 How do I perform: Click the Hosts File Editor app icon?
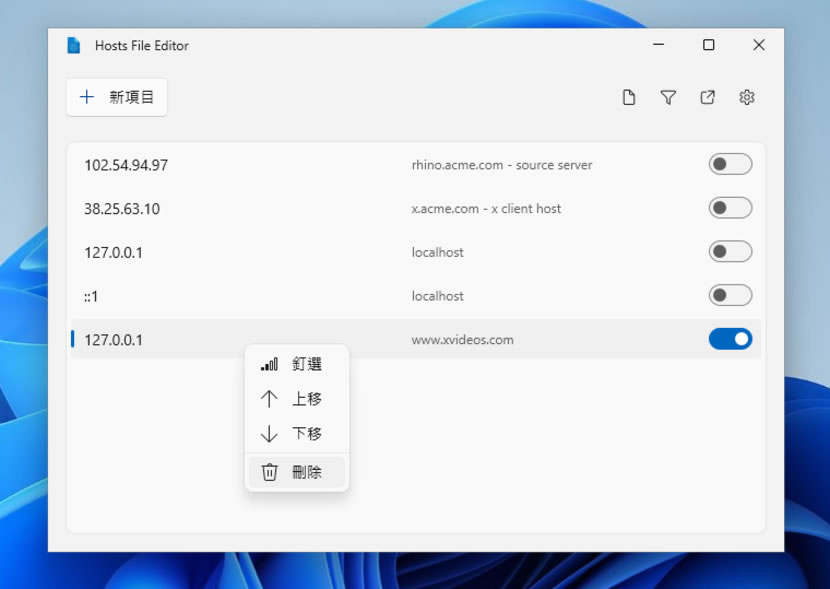[74, 46]
